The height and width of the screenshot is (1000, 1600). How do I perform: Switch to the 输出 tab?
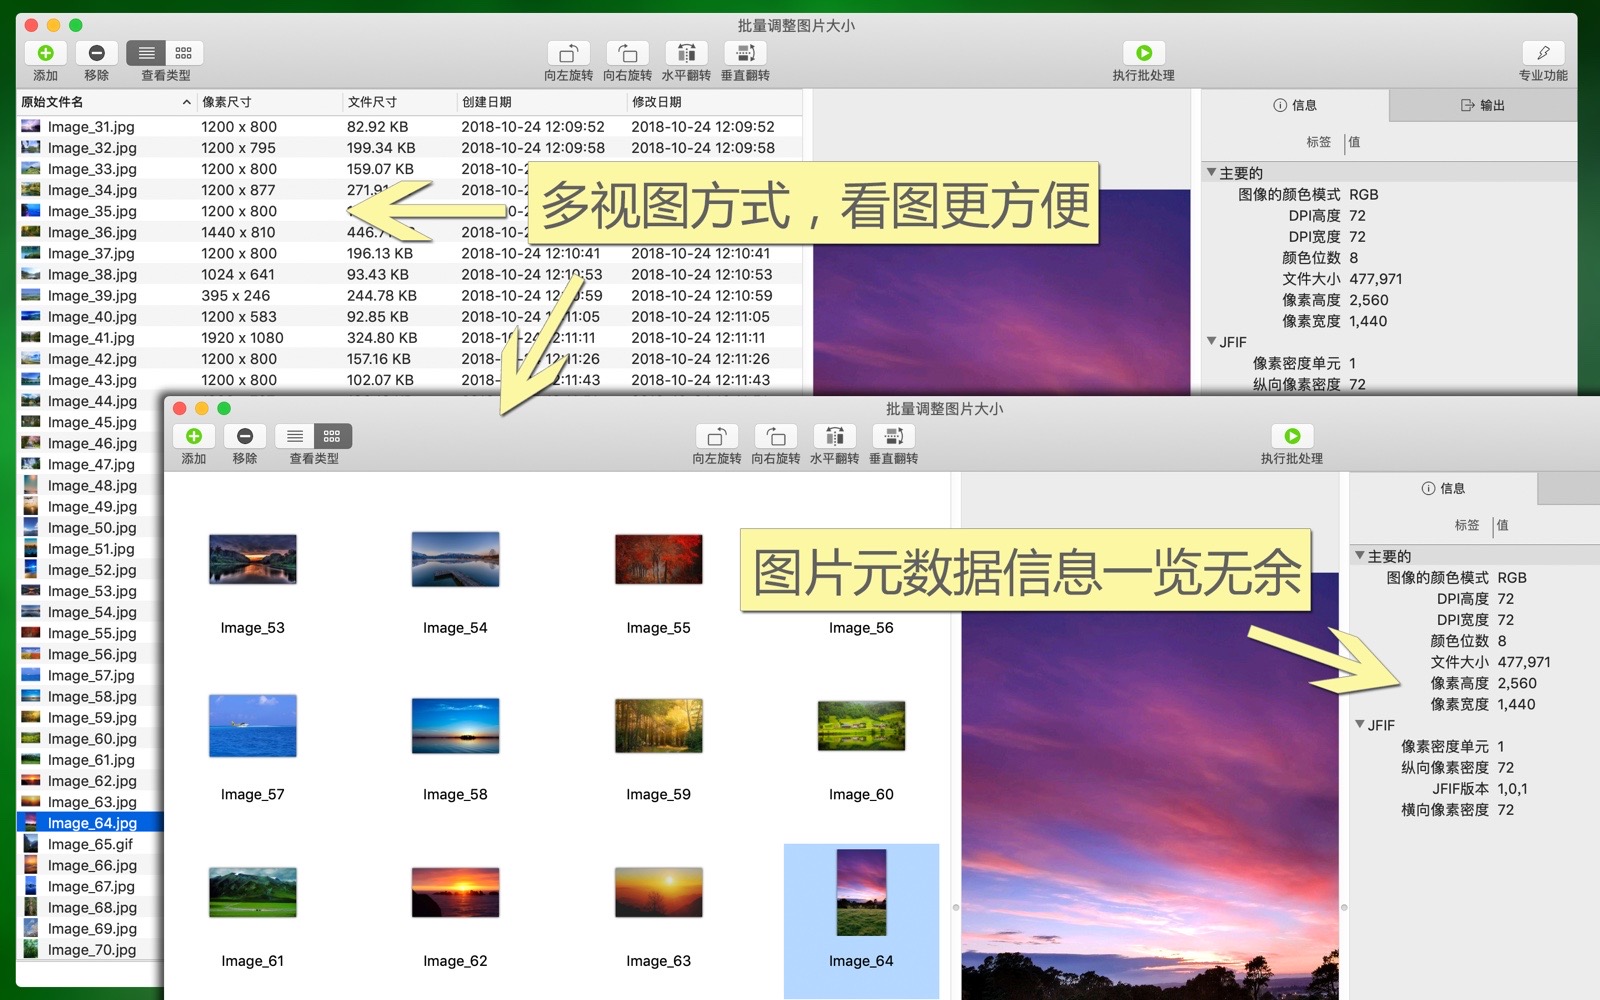tap(1483, 105)
